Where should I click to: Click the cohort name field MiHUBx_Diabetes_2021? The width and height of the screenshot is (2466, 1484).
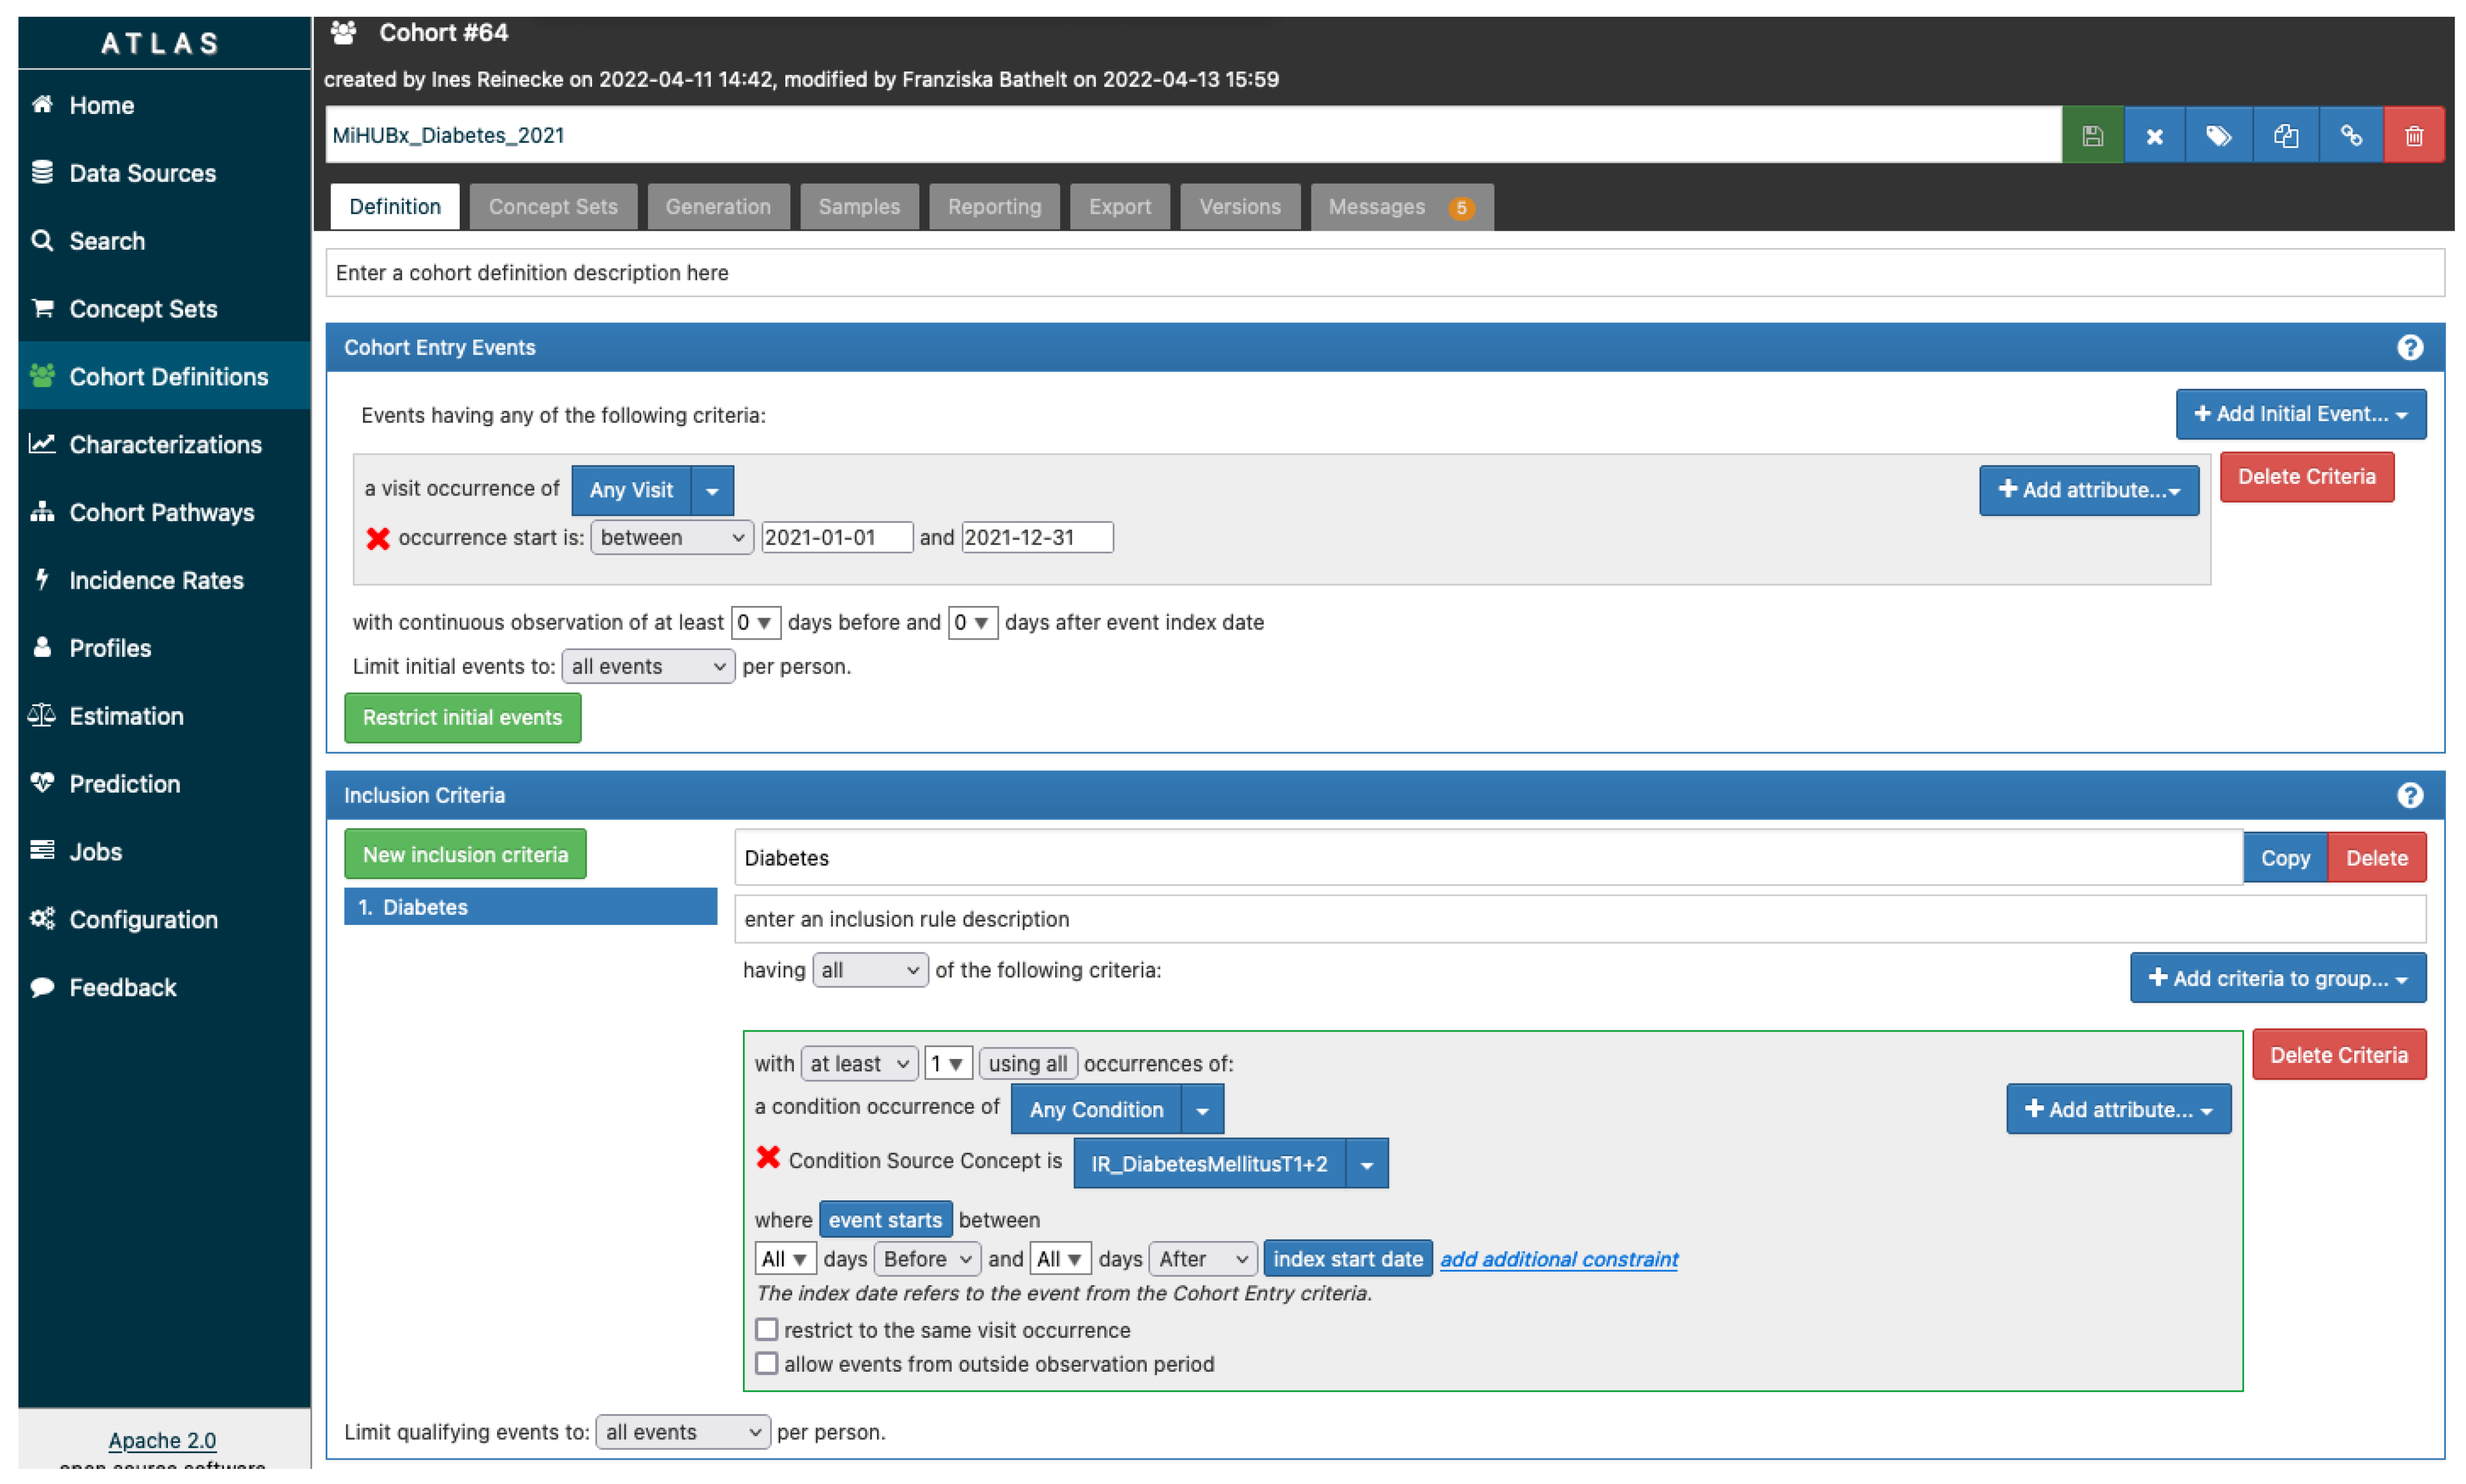1193,135
